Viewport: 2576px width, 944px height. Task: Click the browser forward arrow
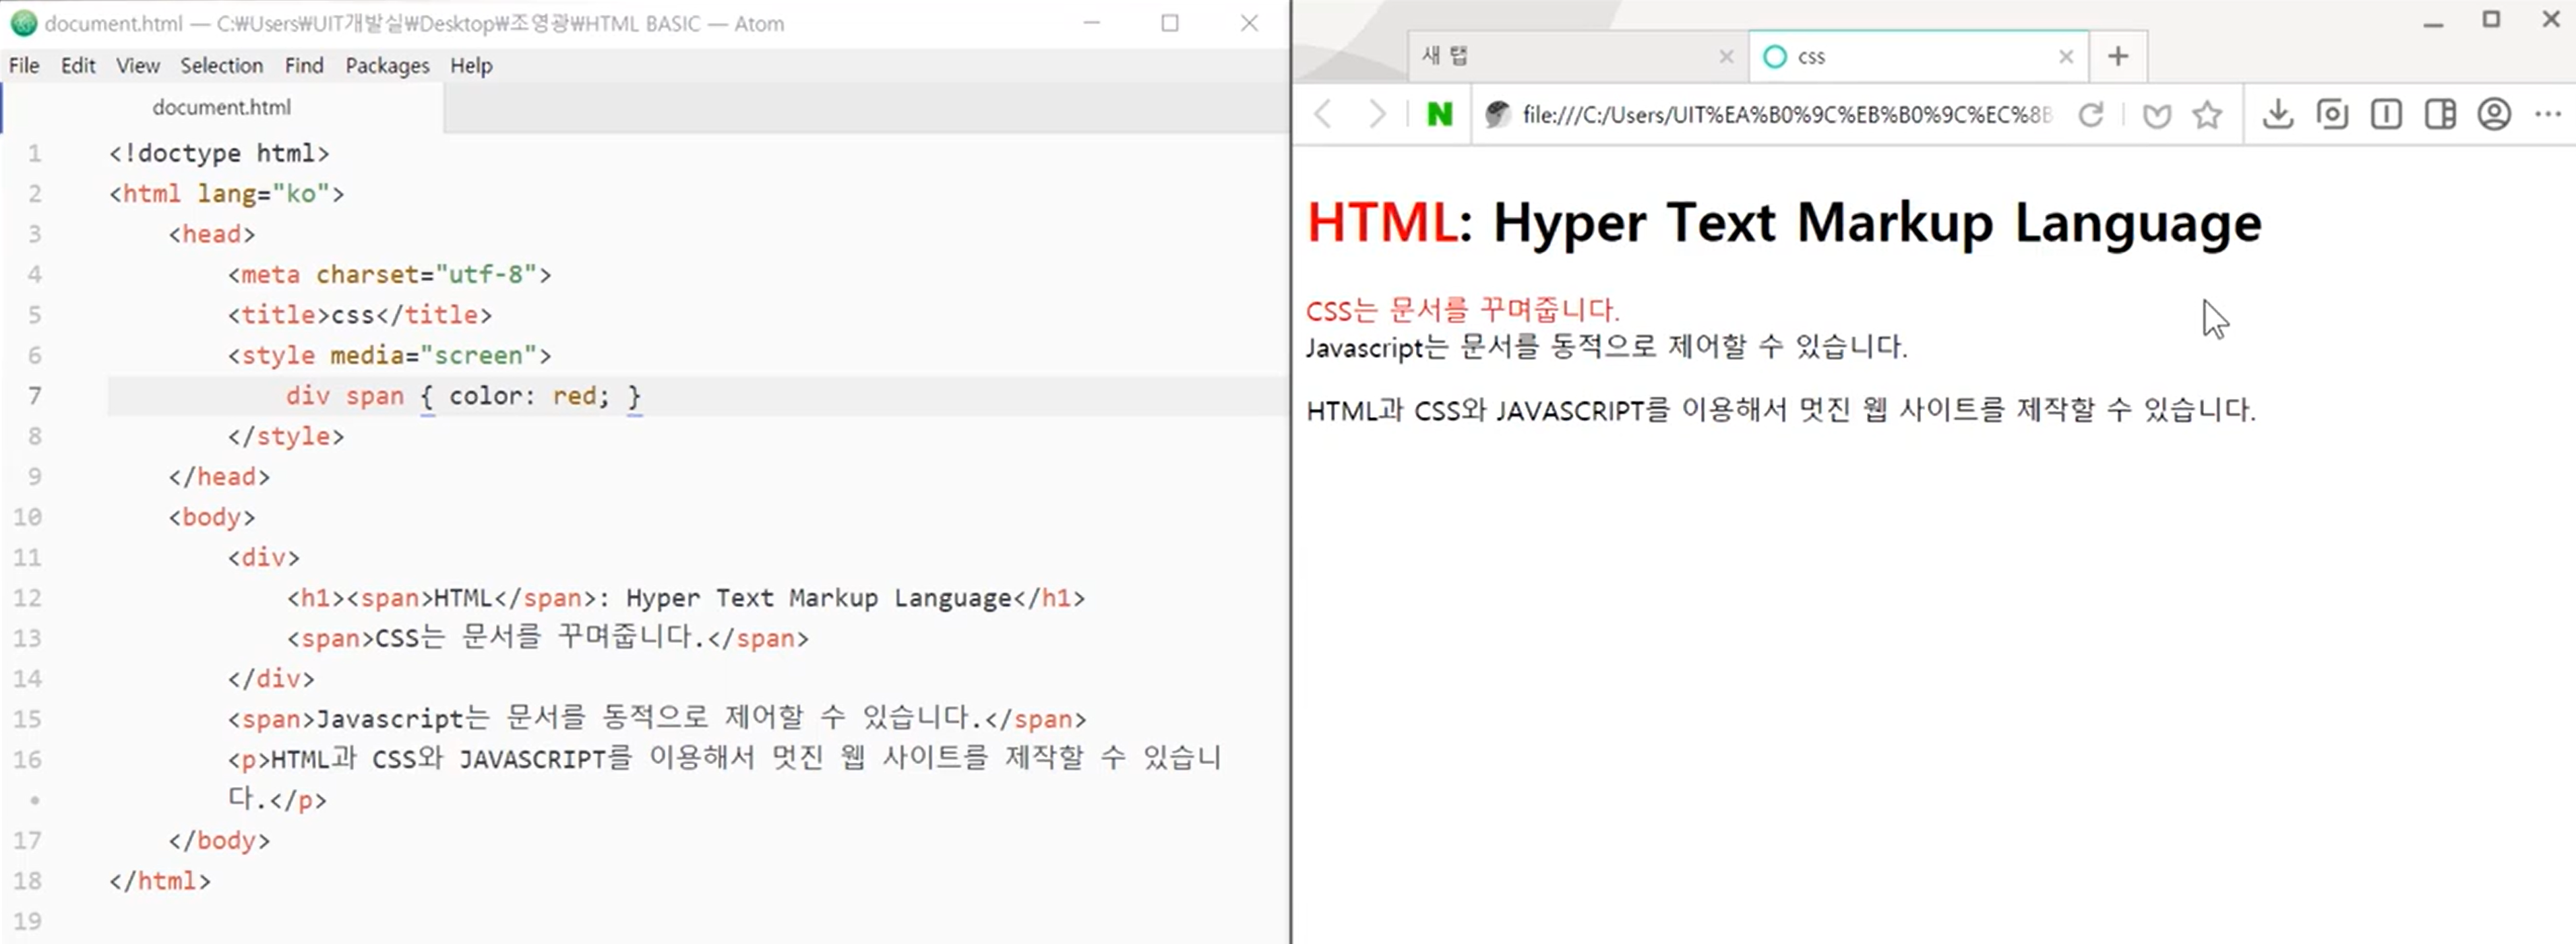[1377, 114]
